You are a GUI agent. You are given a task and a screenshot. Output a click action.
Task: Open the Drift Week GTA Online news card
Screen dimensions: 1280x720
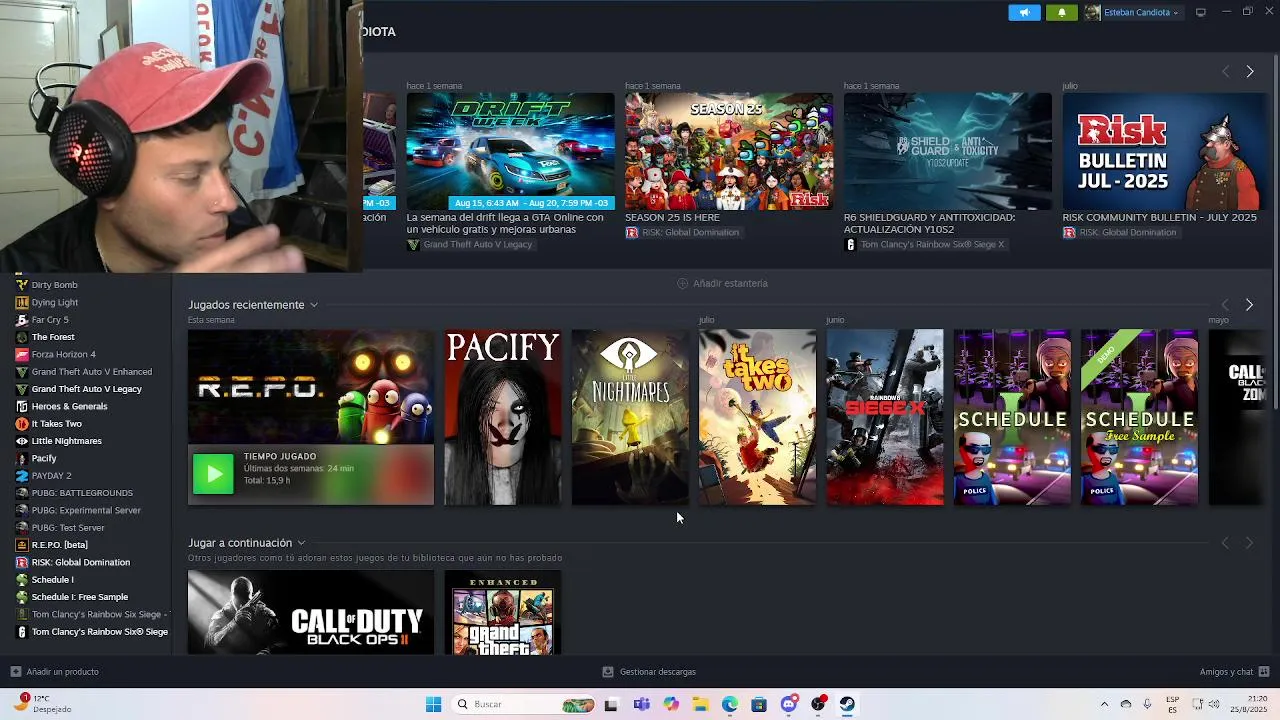(510, 151)
